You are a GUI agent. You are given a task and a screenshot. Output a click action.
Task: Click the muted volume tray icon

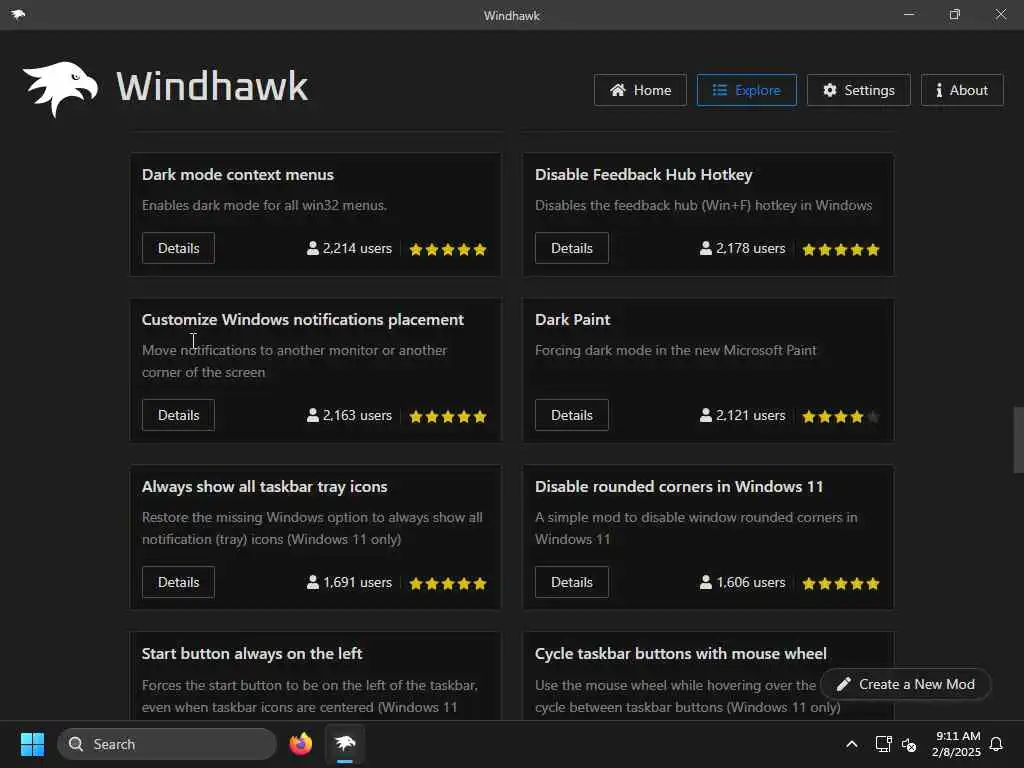point(908,744)
